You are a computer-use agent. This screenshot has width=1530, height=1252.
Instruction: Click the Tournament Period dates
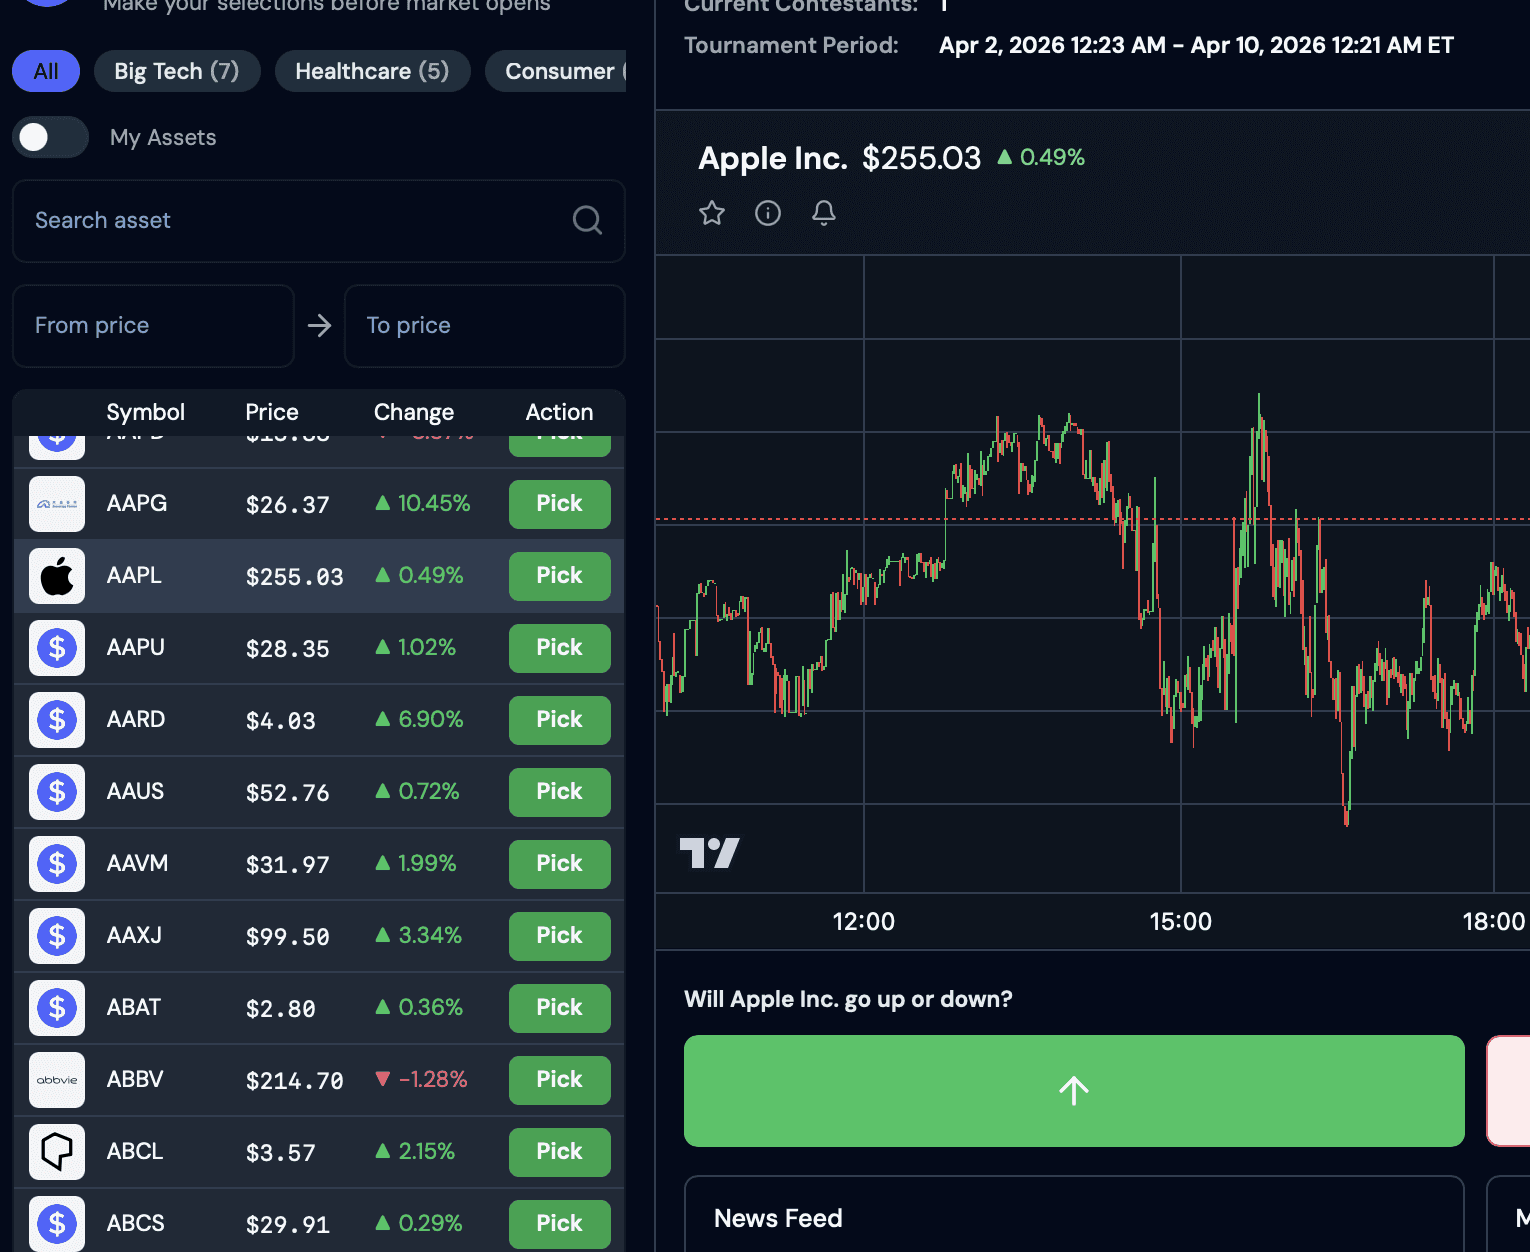[x=1196, y=46]
